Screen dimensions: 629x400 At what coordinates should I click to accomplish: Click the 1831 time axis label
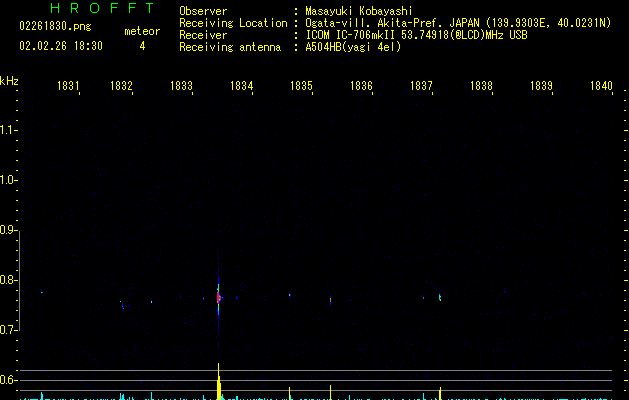(68, 86)
